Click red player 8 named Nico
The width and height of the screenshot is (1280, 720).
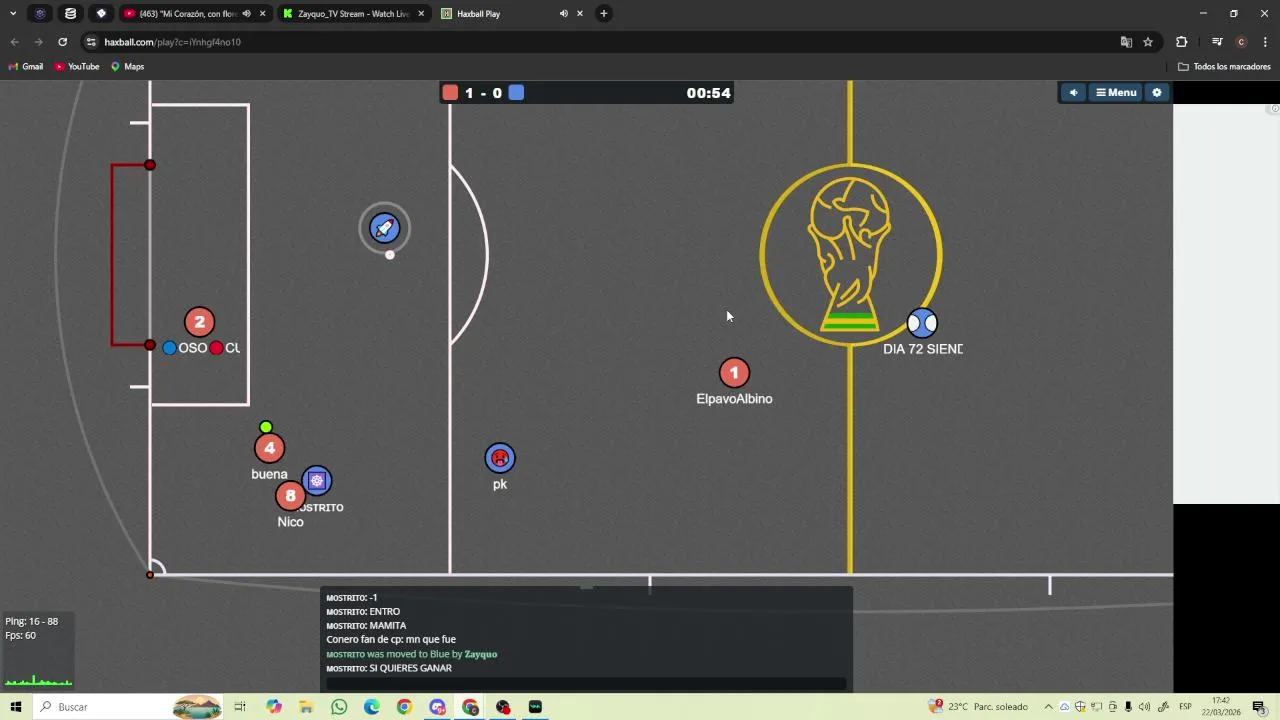[x=290, y=496]
